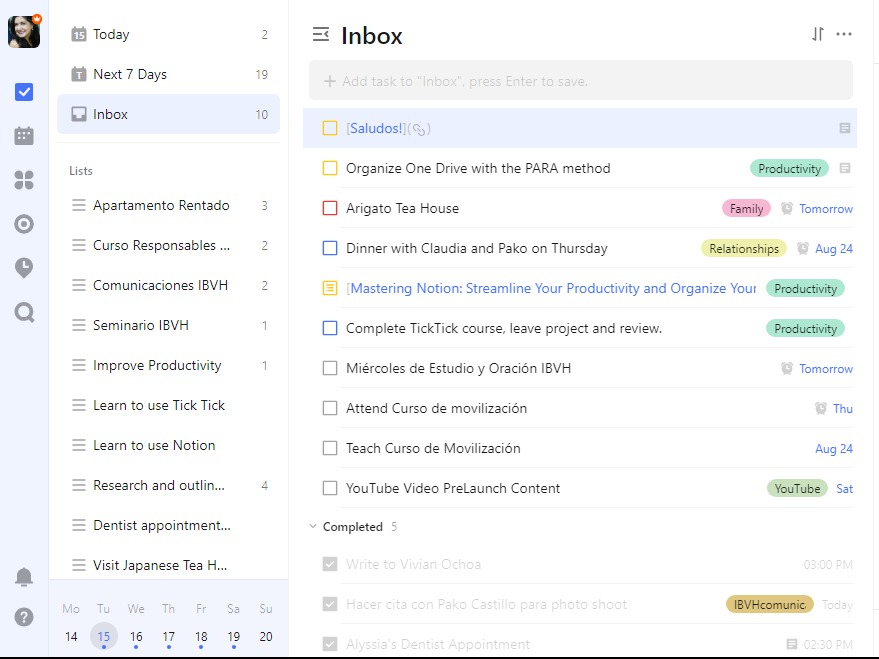The image size is (879, 659).
Task: Open the Learn to use Notion list
Action: (168, 445)
